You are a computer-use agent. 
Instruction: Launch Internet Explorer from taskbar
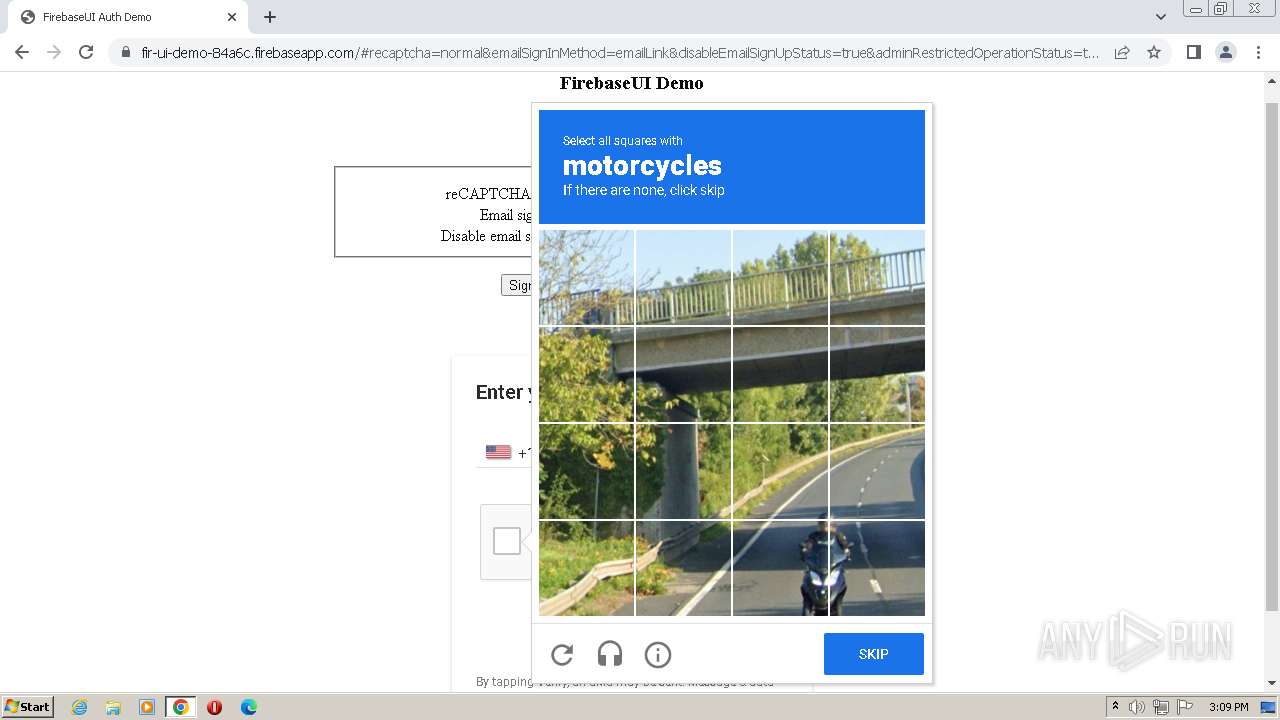click(x=80, y=707)
